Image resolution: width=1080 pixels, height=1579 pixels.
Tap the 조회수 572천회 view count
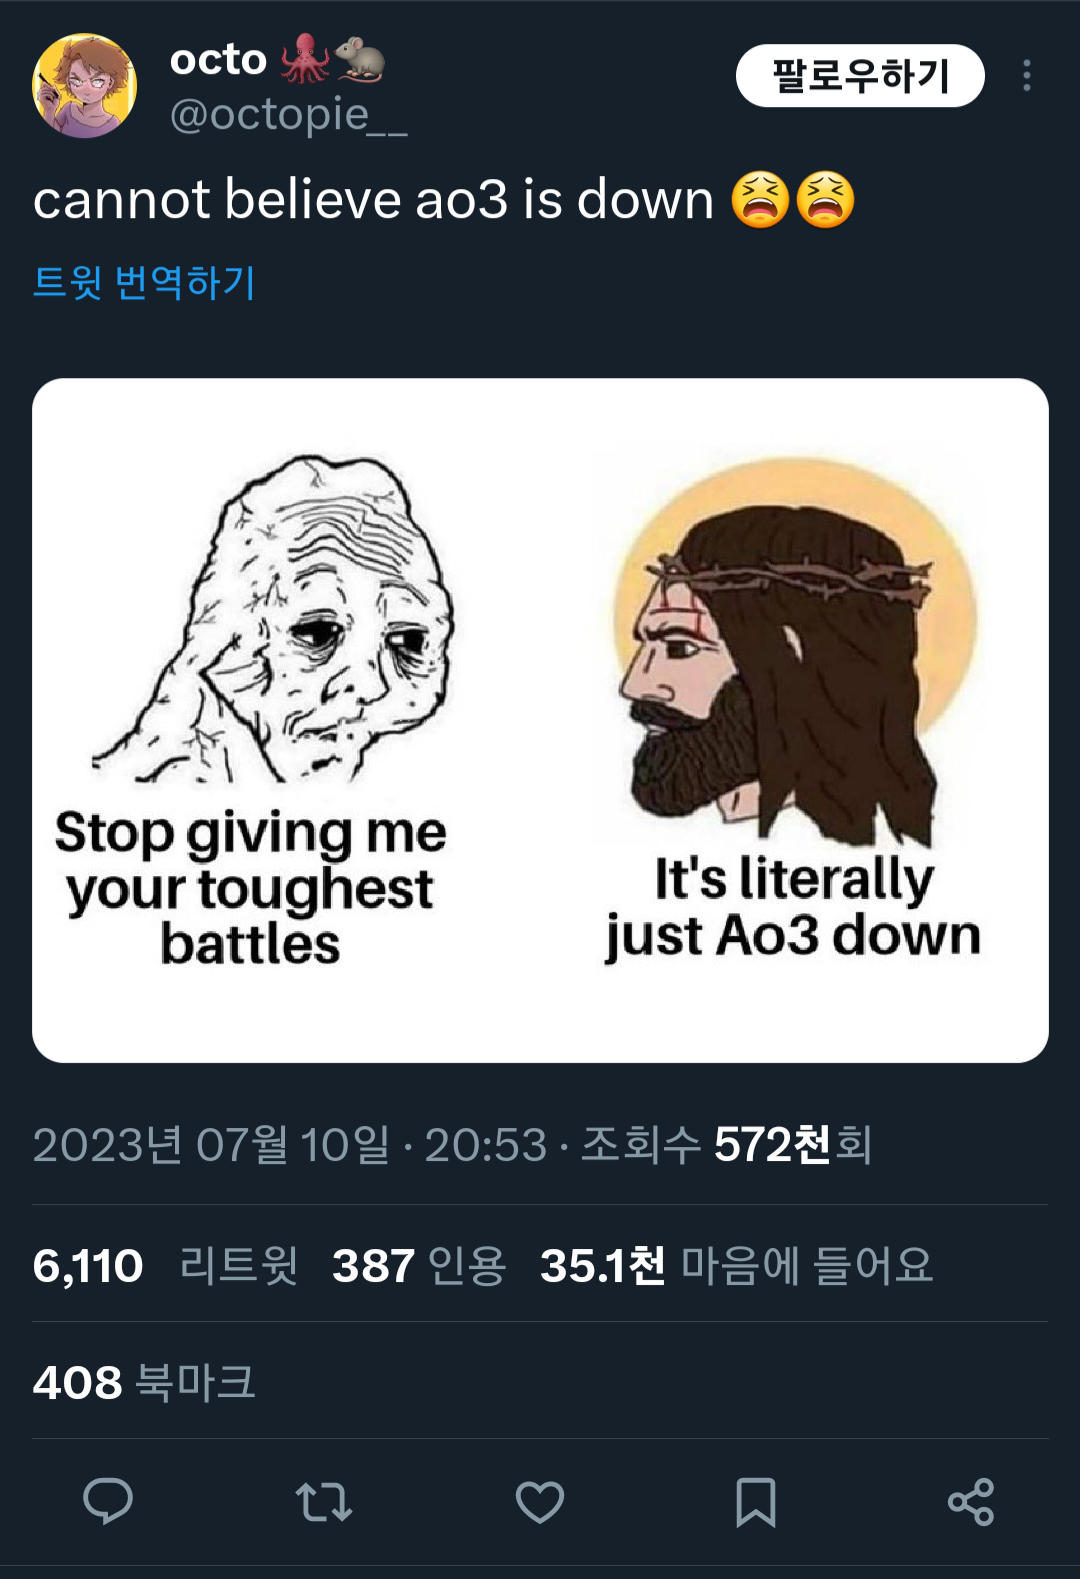pos(727,1145)
